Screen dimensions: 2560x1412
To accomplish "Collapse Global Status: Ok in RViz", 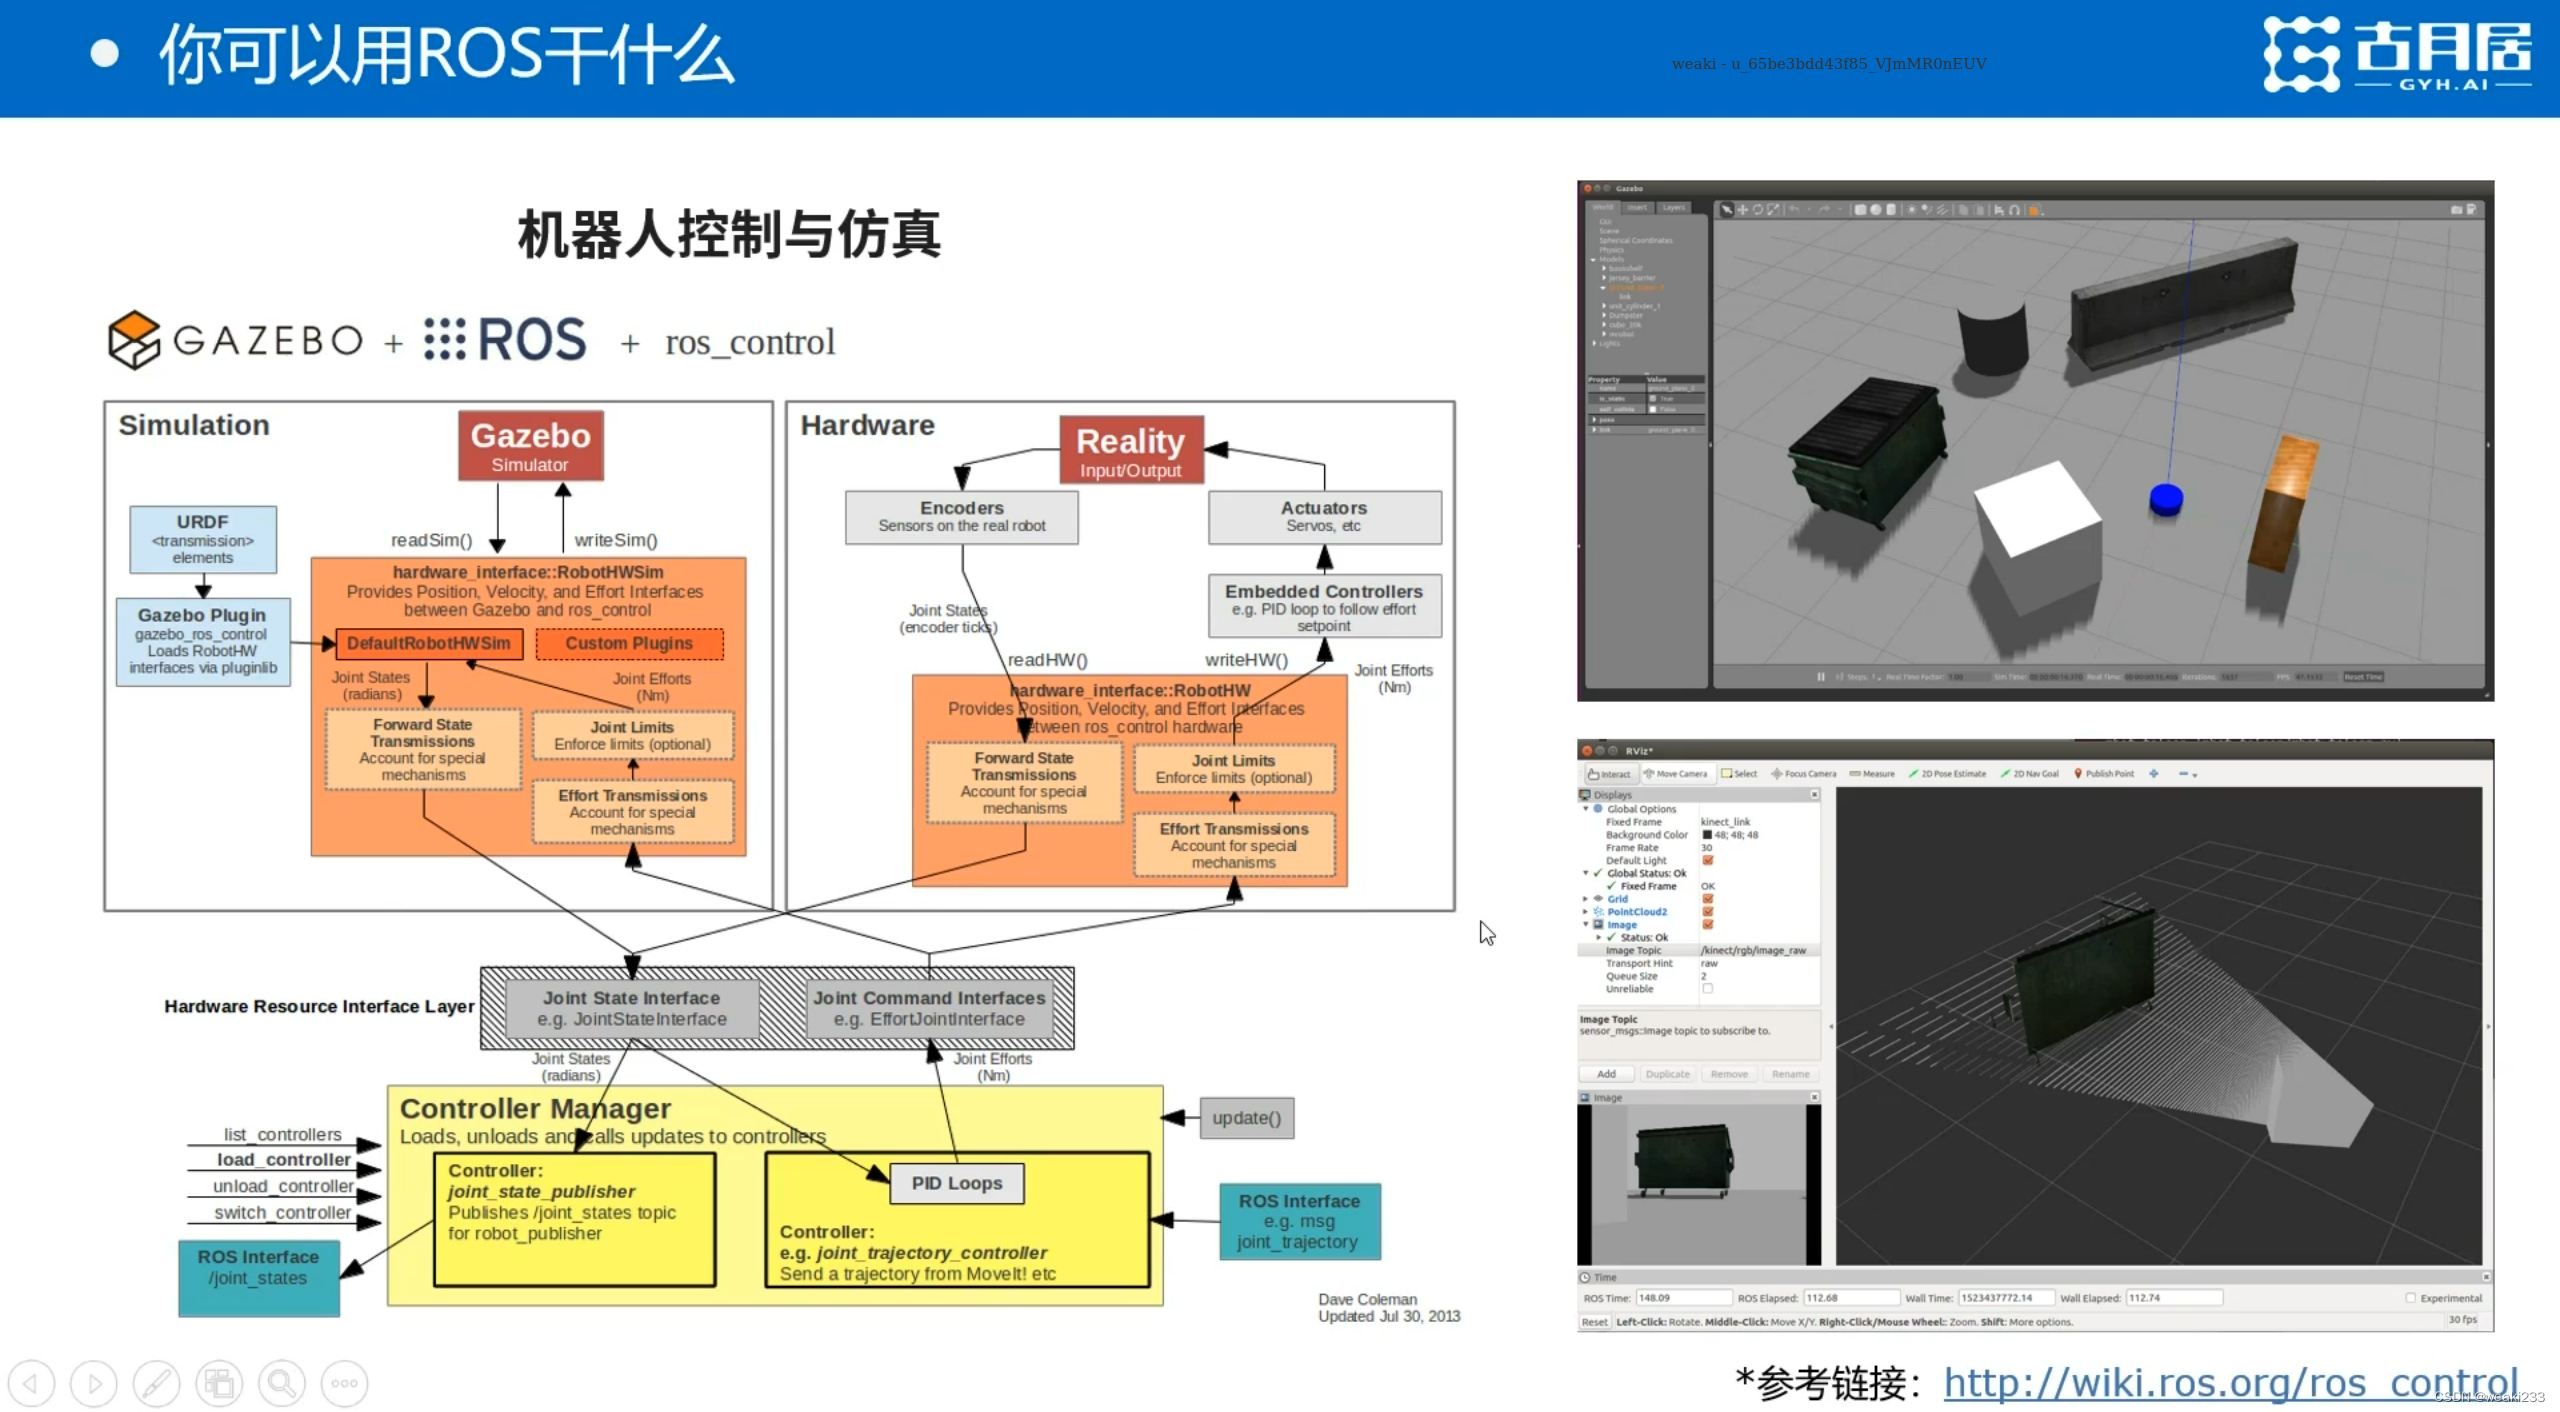I will 1586,873.
